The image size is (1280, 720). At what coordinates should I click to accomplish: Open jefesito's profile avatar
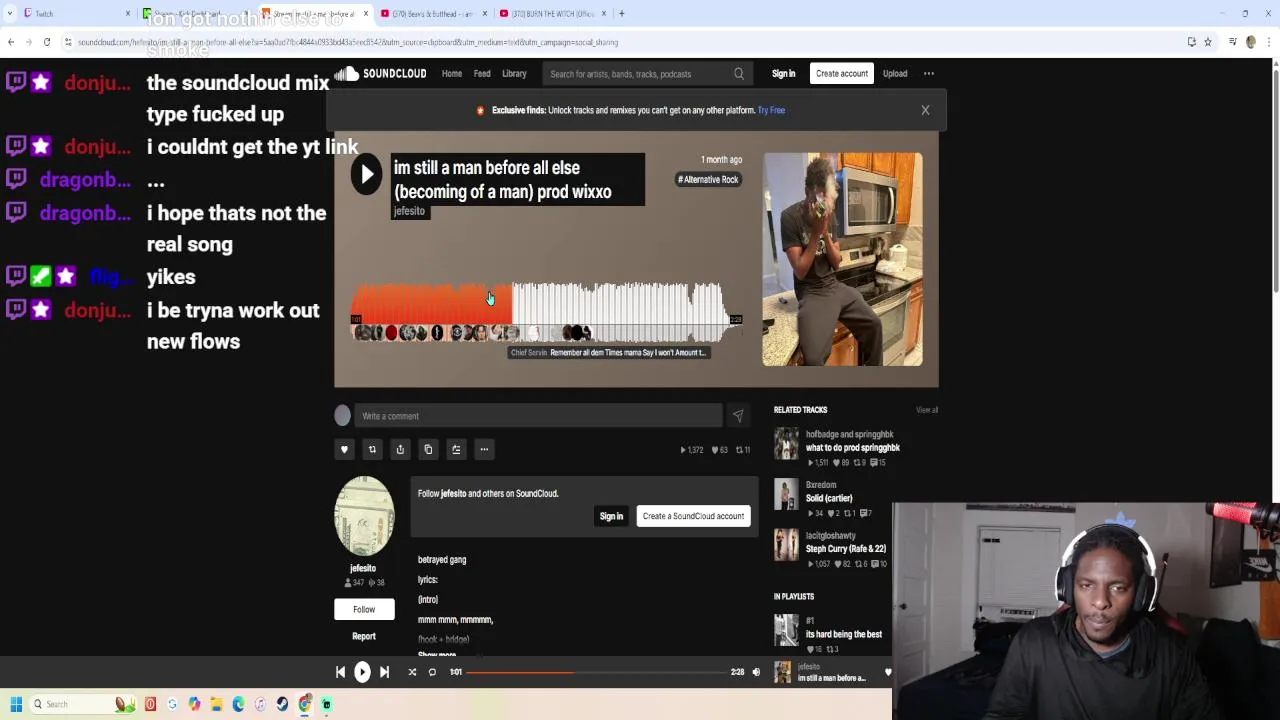coord(364,515)
